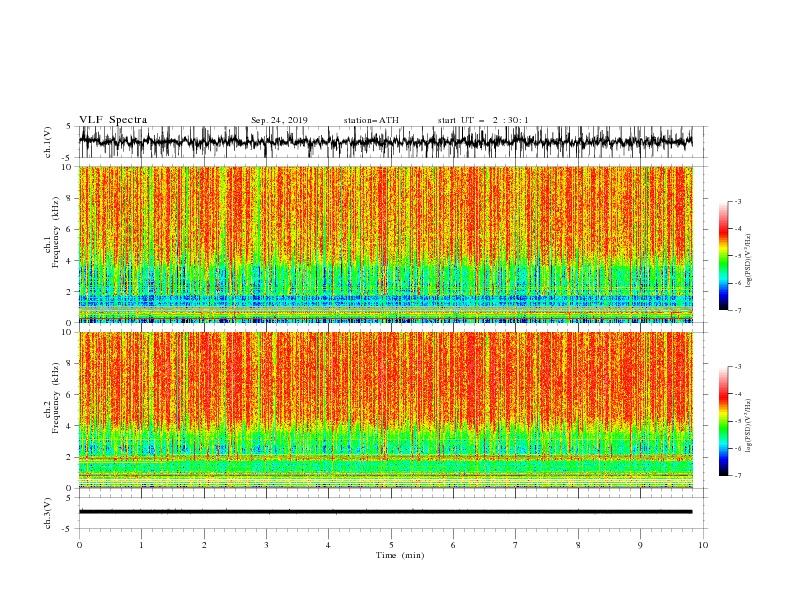
Task: Click the 'station=ATH' label
Action: [371, 120]
